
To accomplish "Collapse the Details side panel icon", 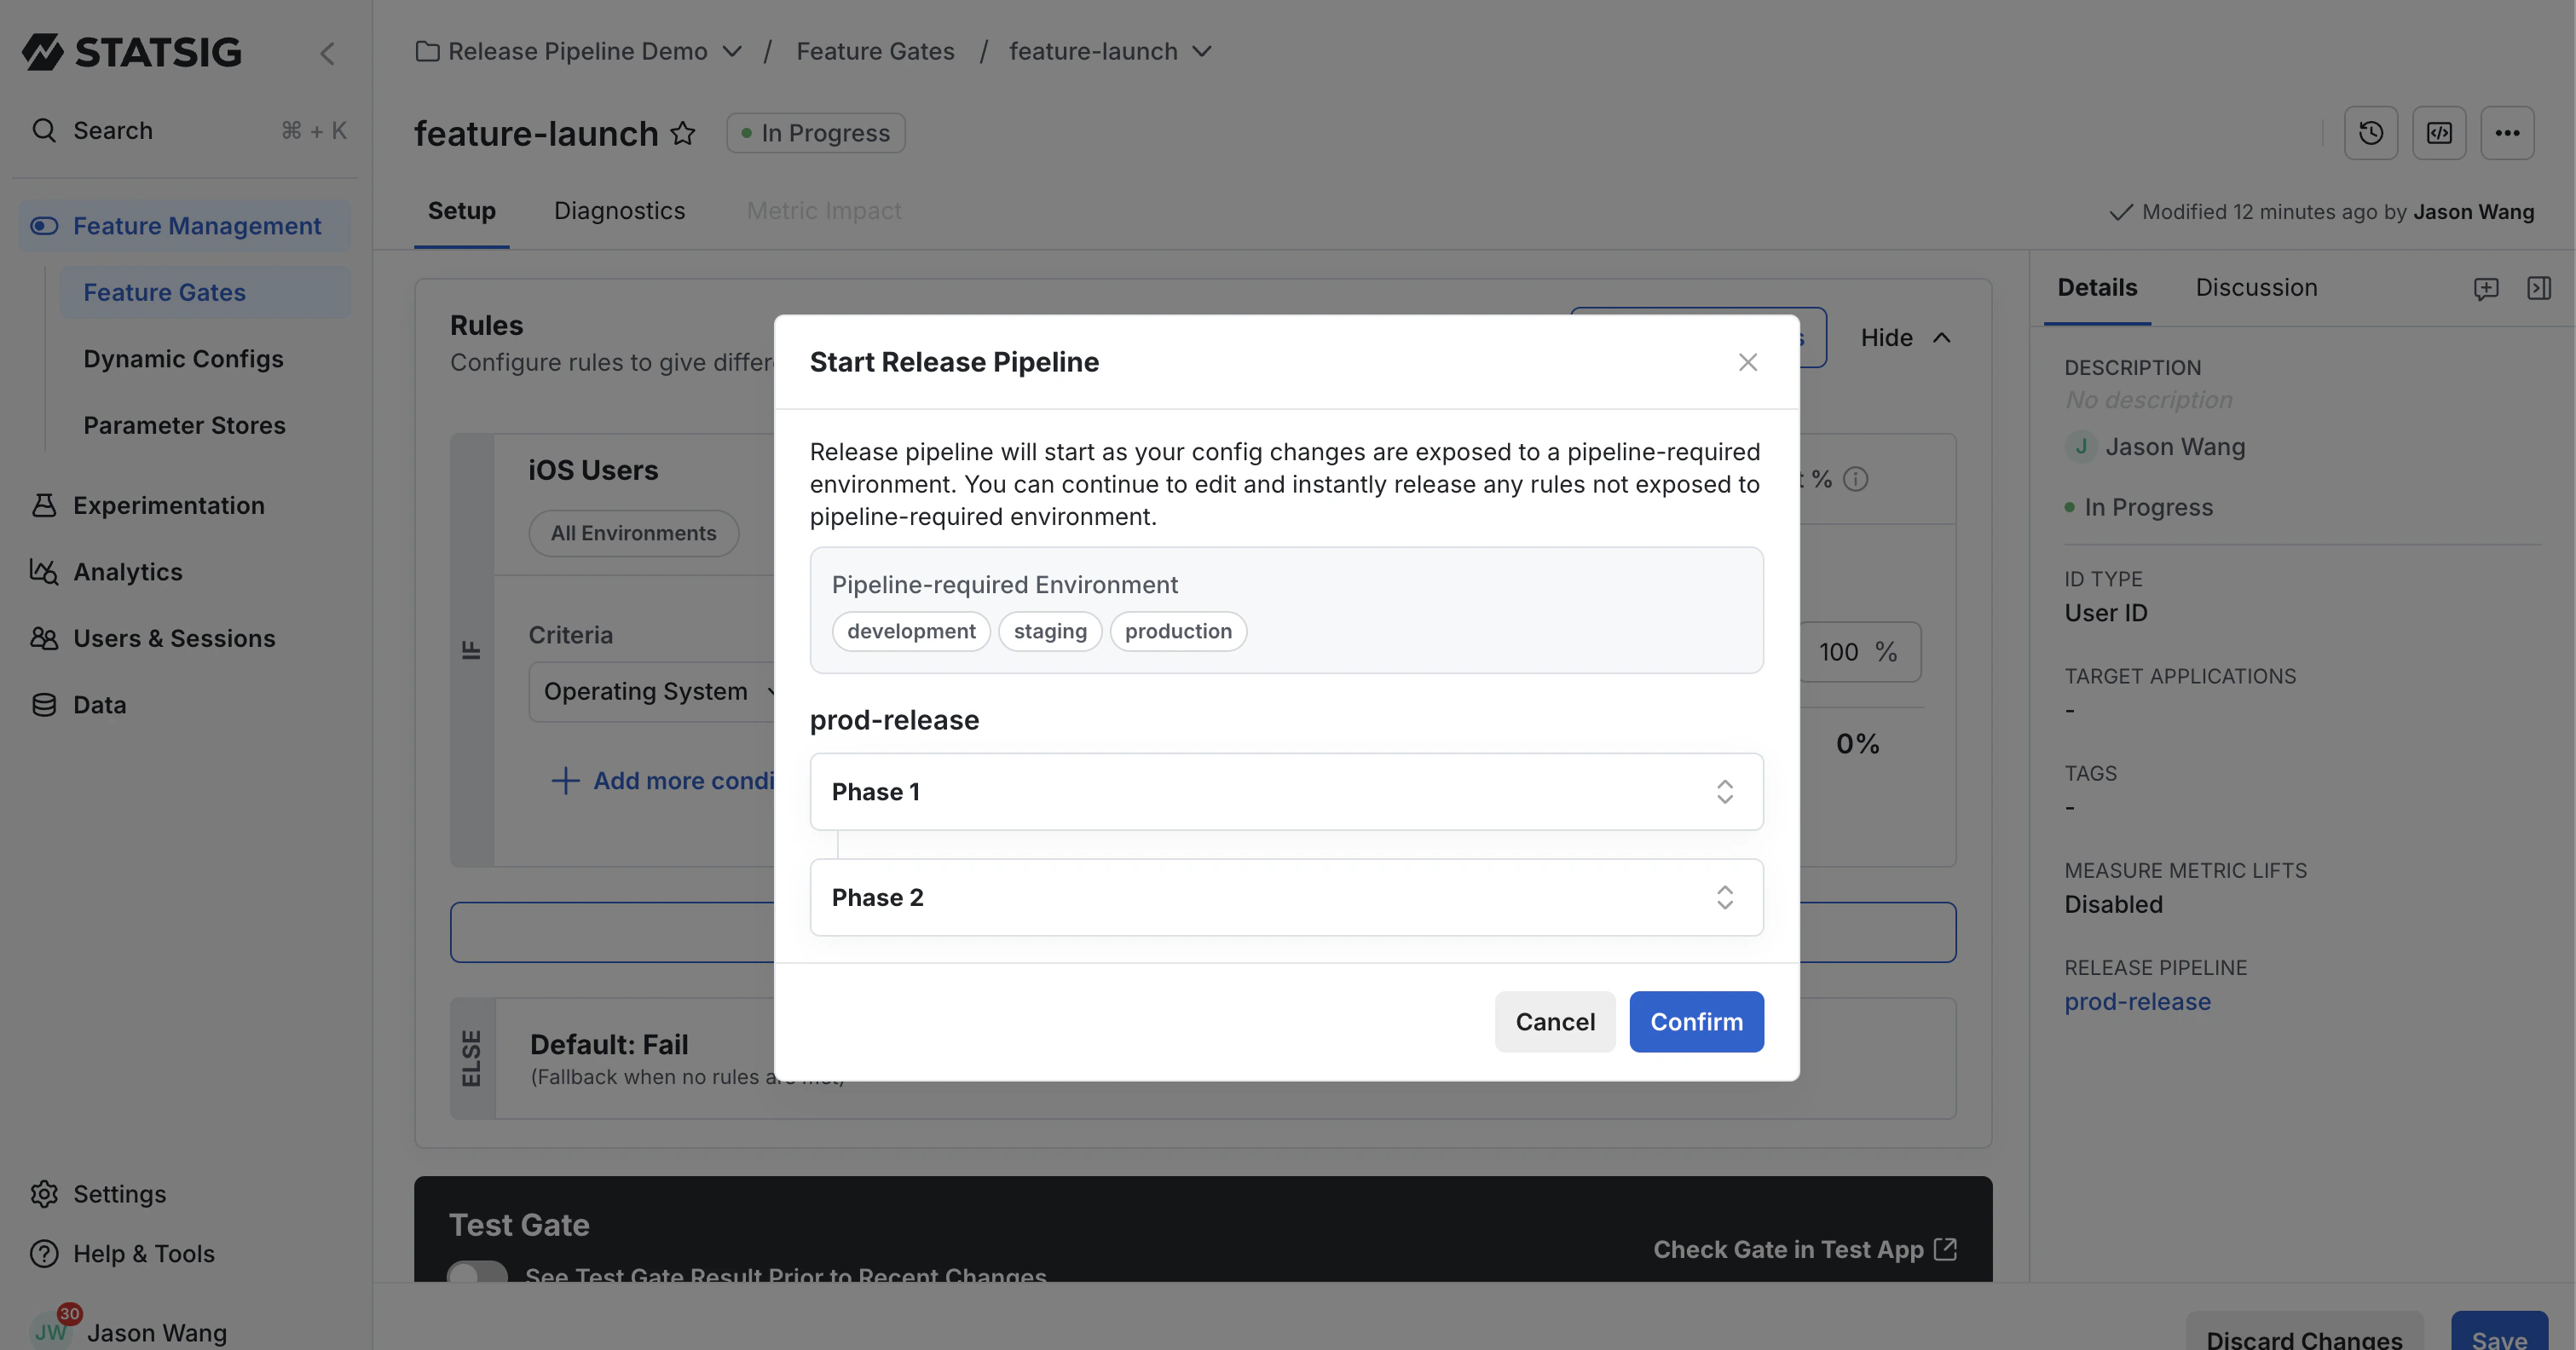I will [2541, 289].
